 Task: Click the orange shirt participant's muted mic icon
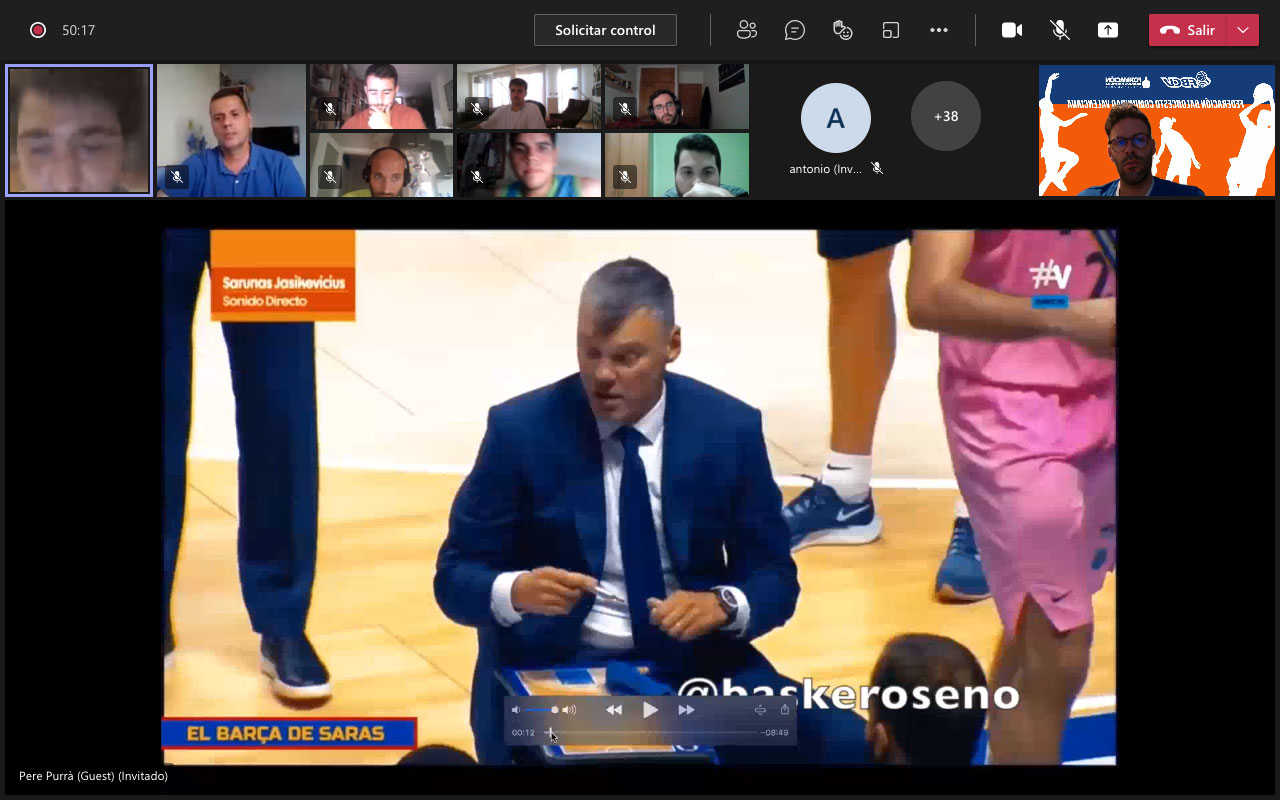coord(330,109)
